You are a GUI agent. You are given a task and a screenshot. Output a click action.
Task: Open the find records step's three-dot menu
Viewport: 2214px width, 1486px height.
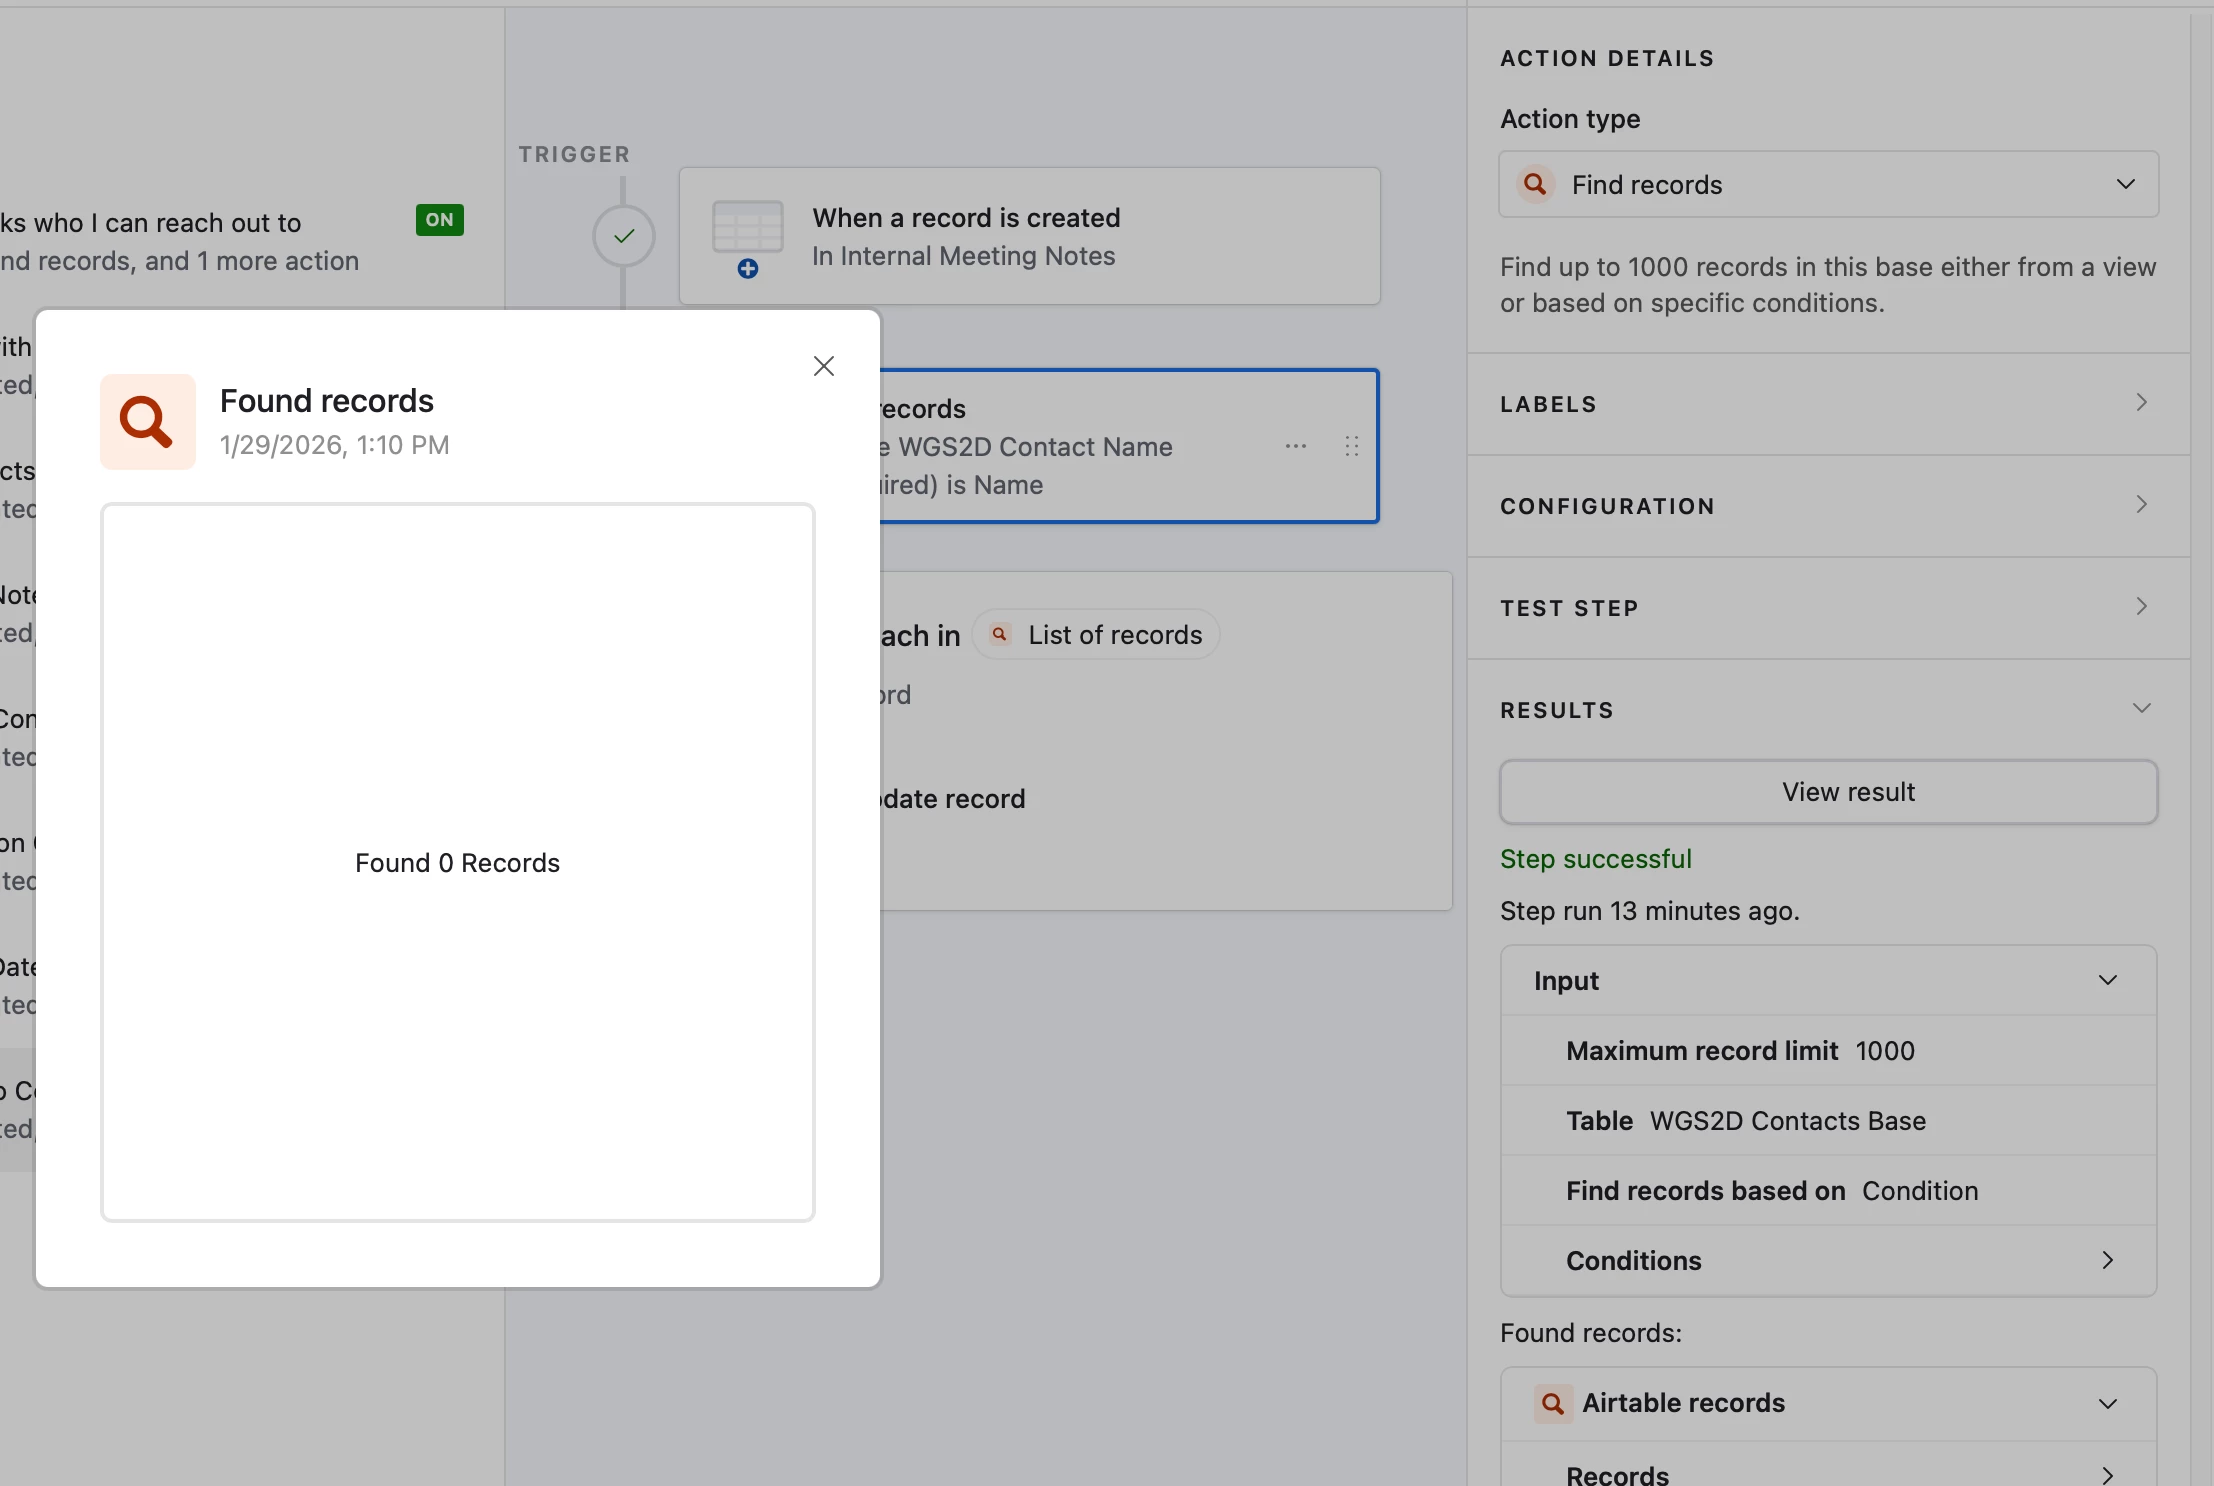pyautogui.click(x=1296, y=446)
